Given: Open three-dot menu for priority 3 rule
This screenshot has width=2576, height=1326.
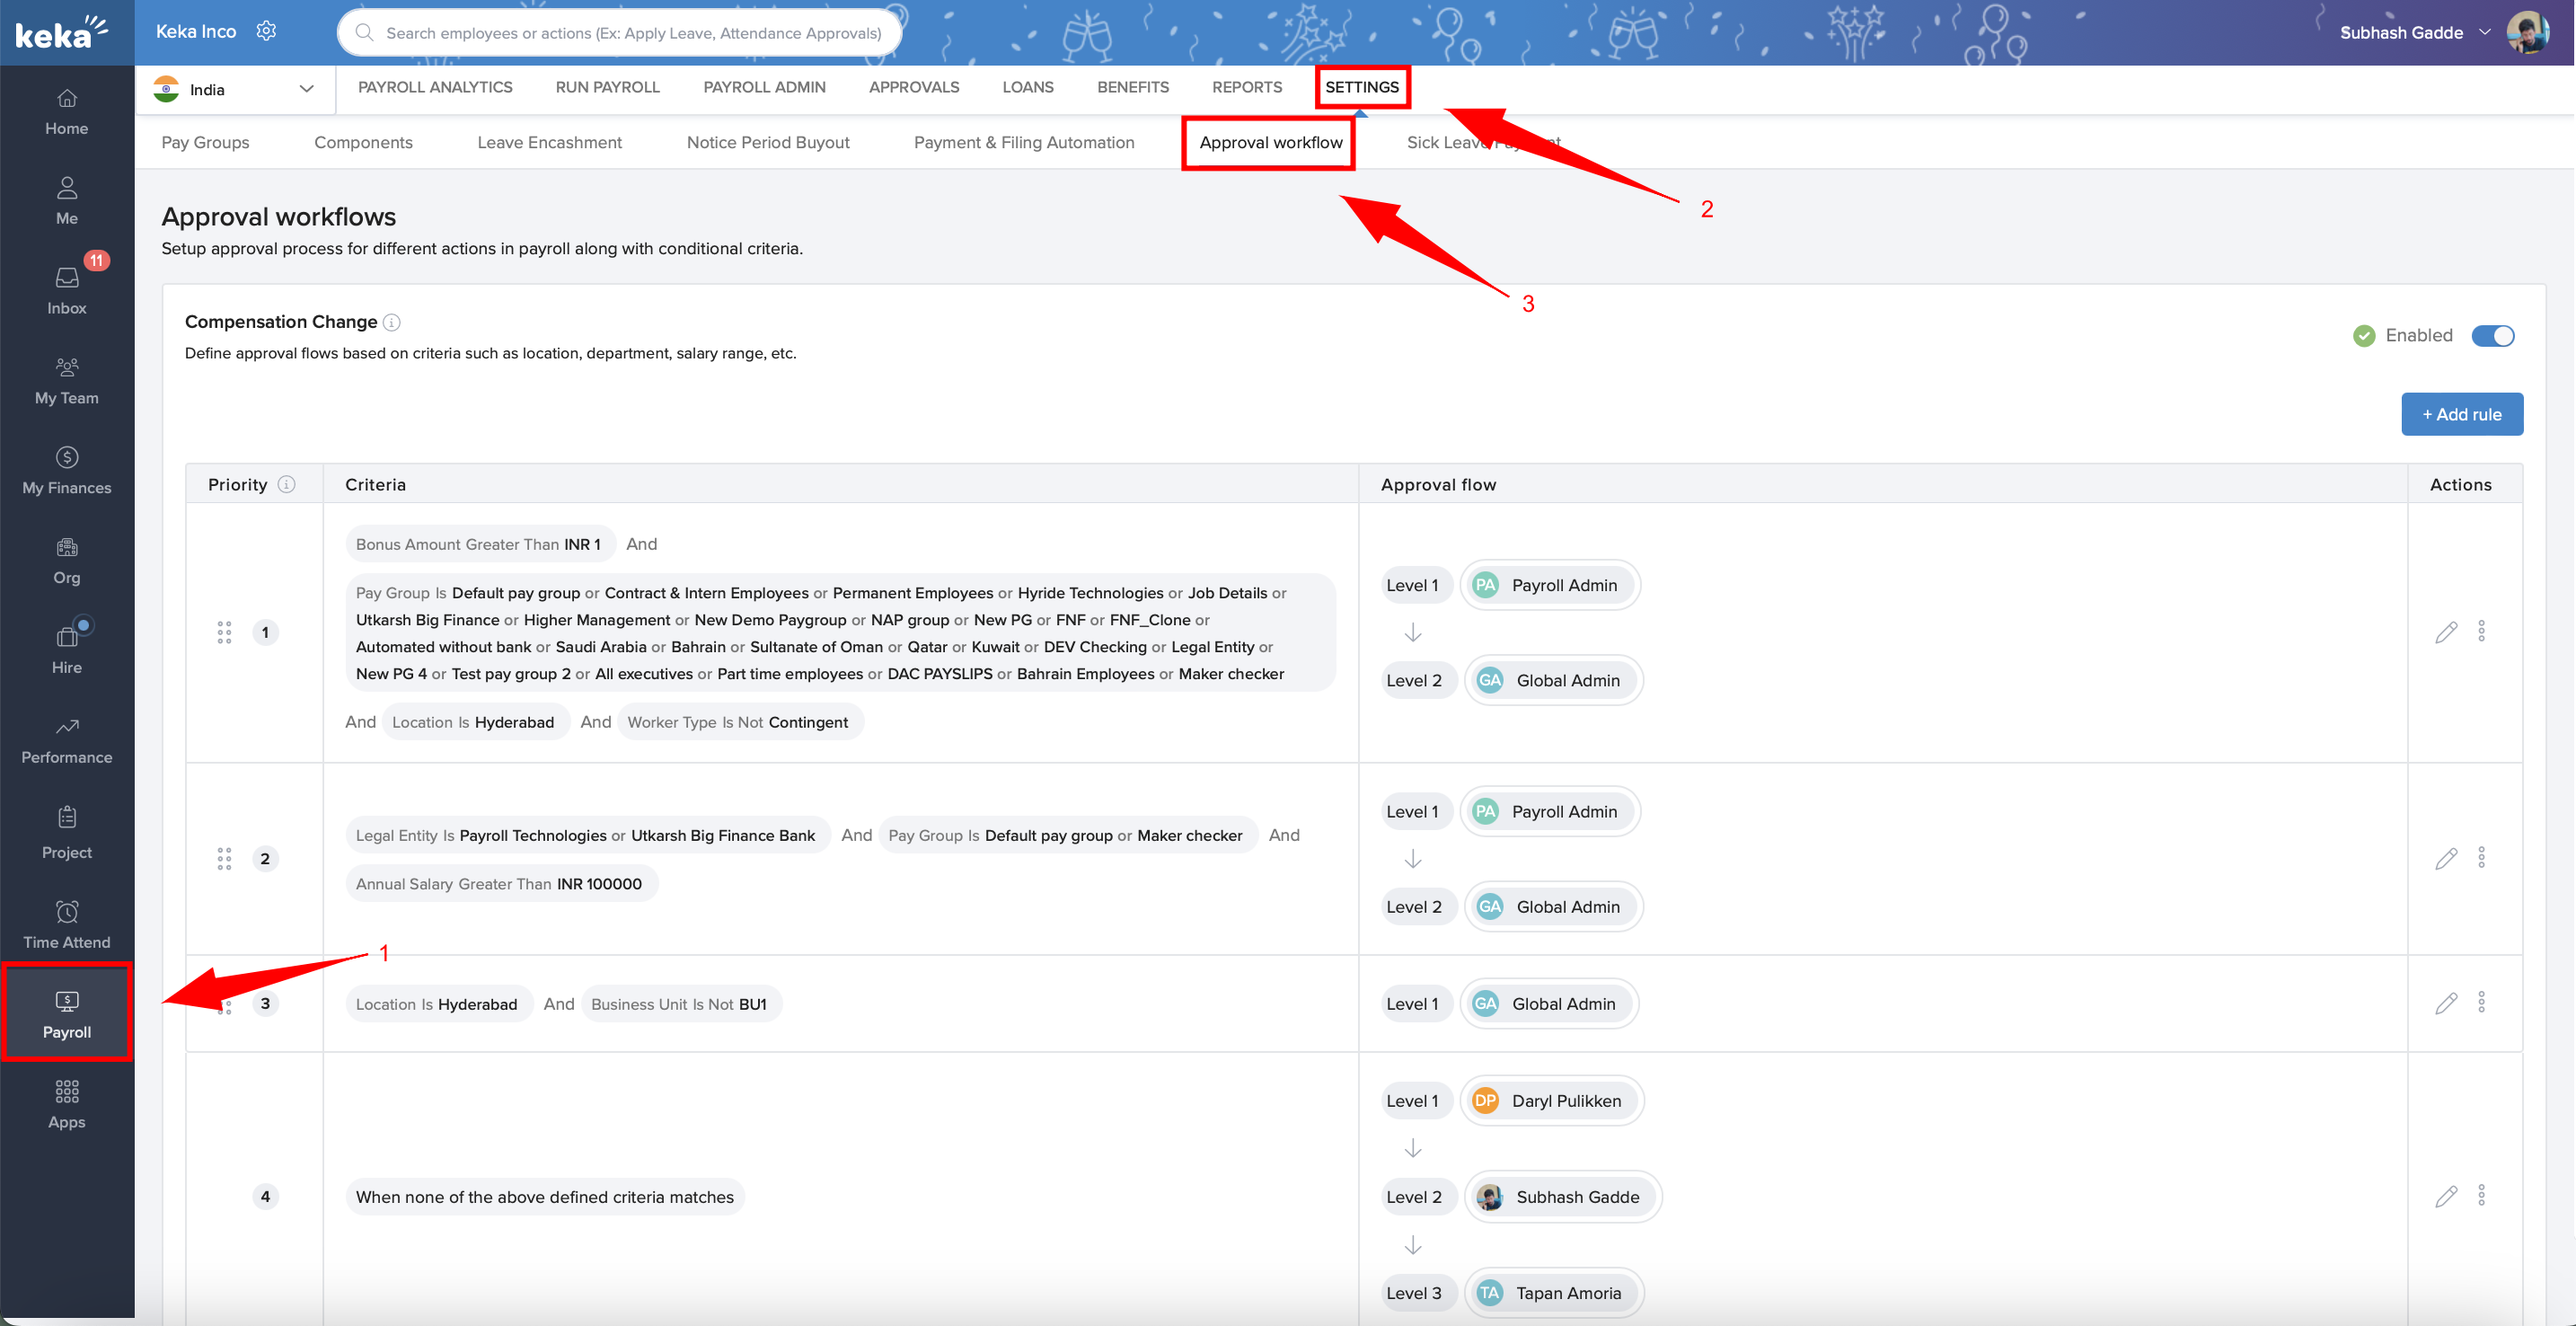Looking at the screenshot, I should [x=2481, y=1002].
